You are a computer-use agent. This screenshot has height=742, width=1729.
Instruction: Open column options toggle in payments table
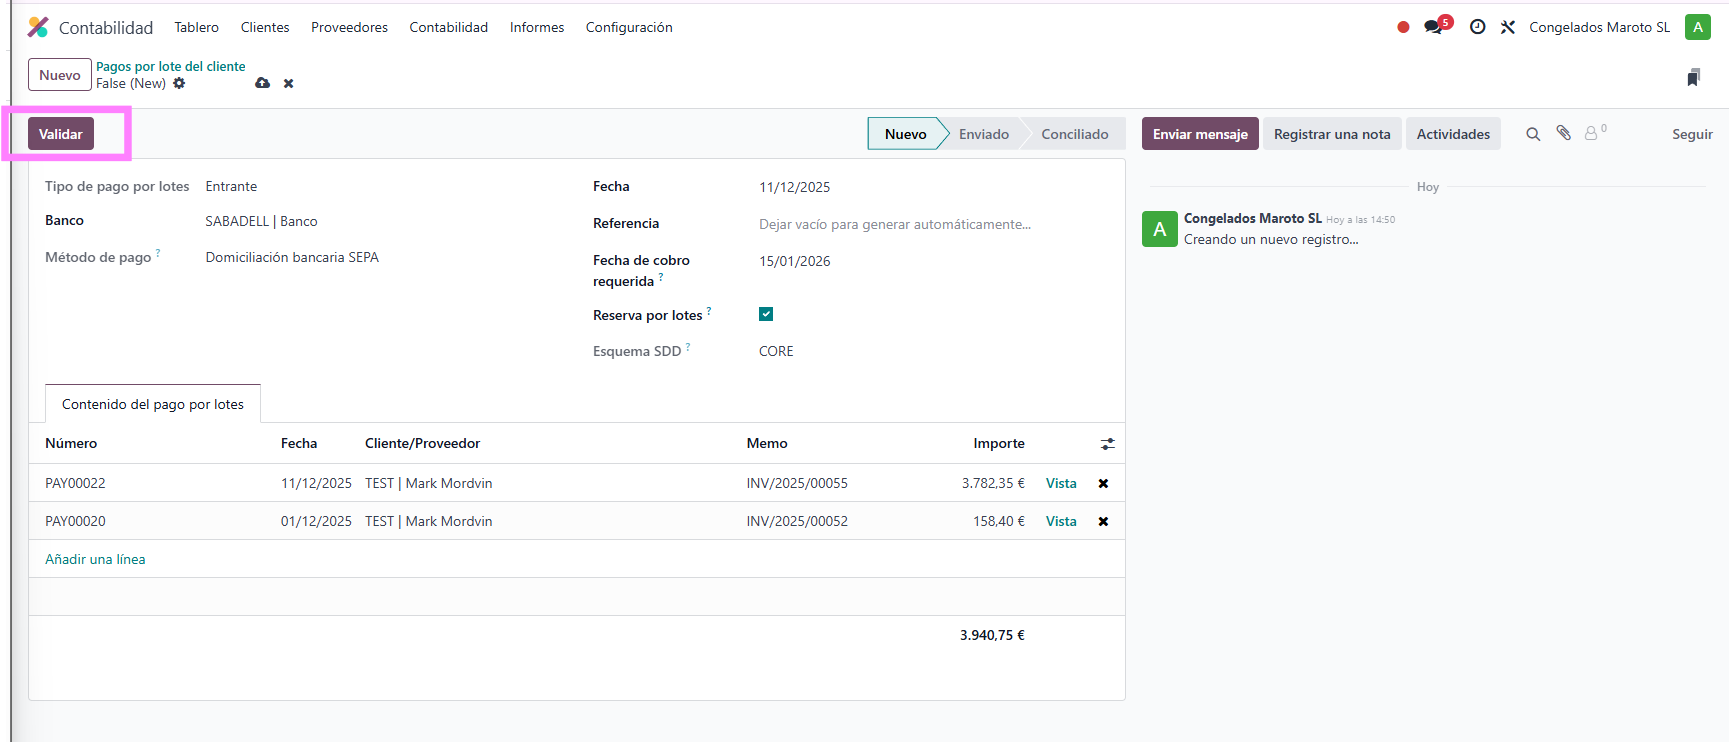tap(1107, 444)
